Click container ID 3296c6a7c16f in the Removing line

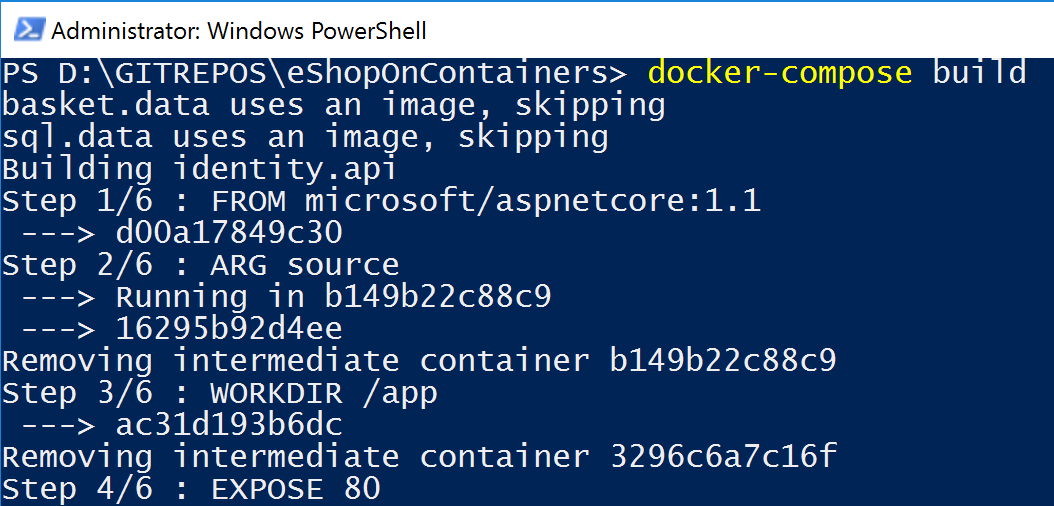(722, 457)
